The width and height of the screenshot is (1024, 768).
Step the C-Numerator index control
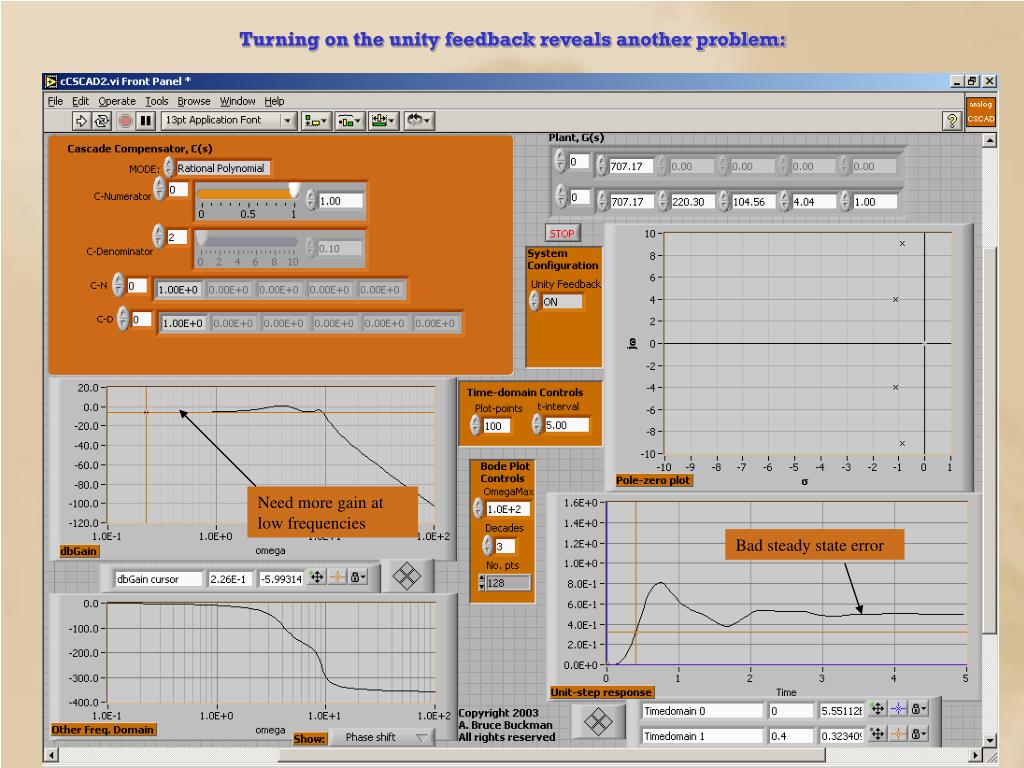click(159, 189)
